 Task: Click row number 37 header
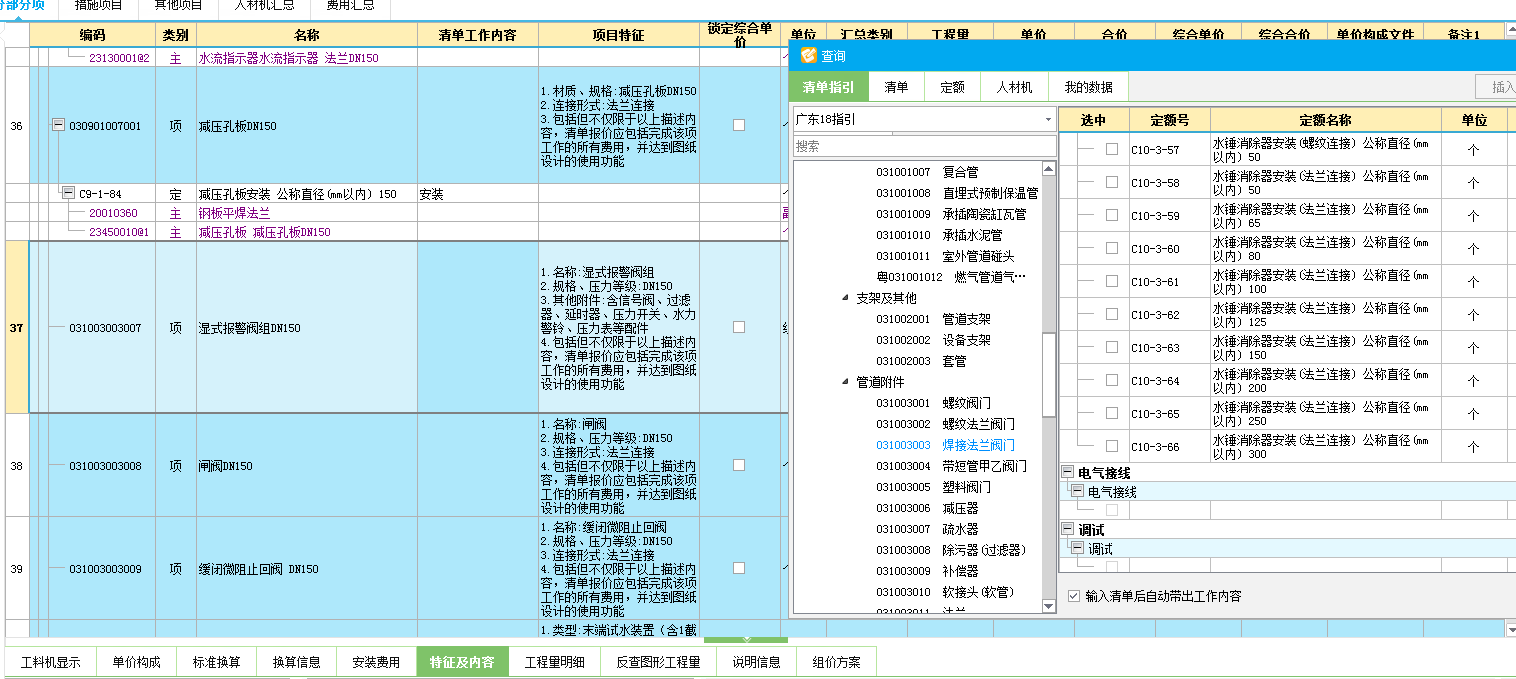click(16, 327)
